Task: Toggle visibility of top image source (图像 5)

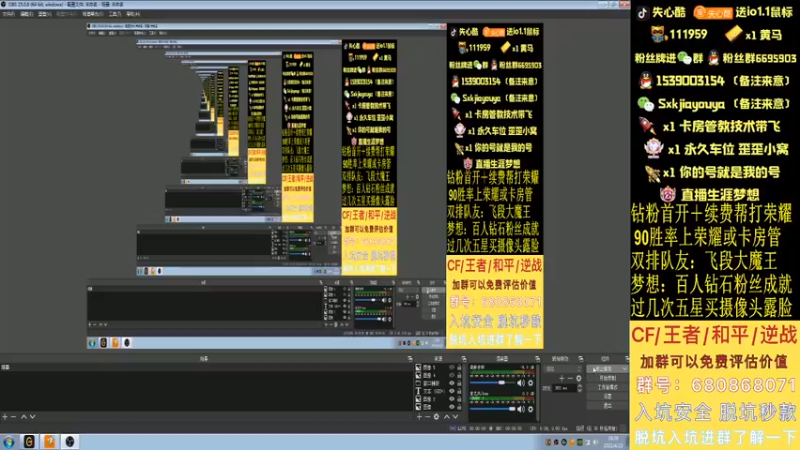Action: coord(452,367)
